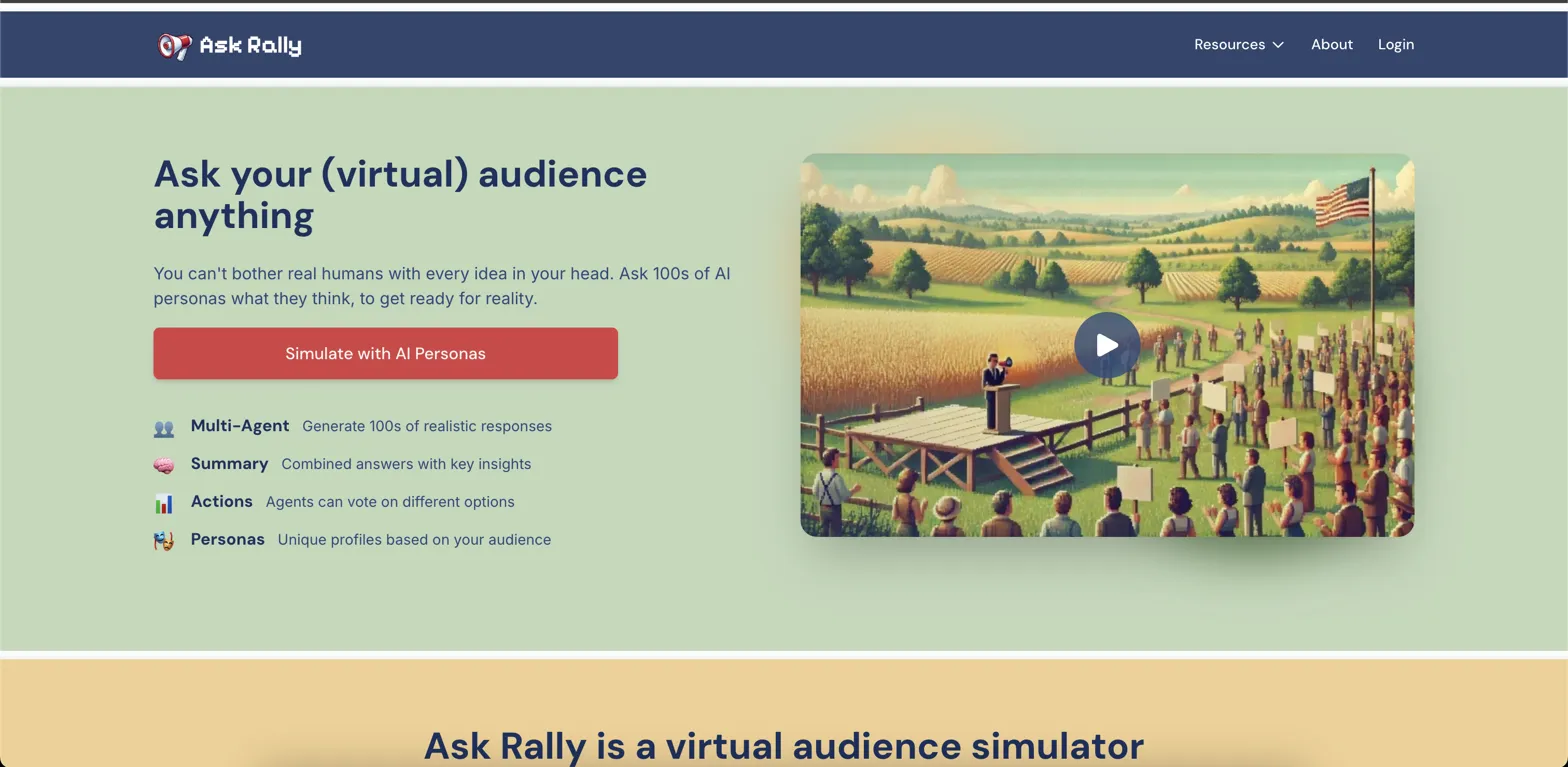The width and height of the screenshot is (1568, 767).
Task: Select the Multi-Agent feature label
Action: point(240,425)
